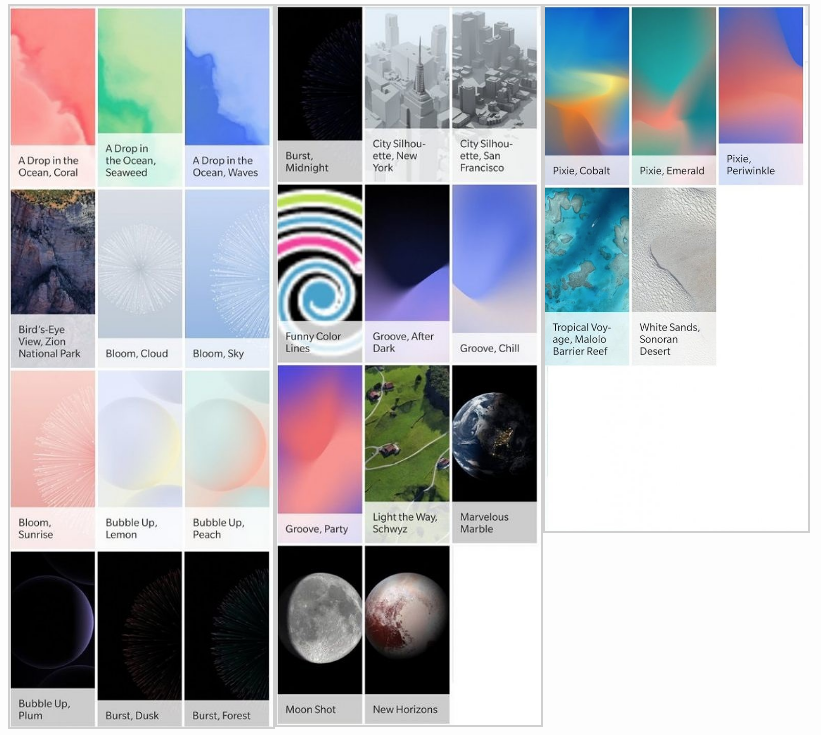
Task: Choose the Funny Color Lines wallpaper
Action: pyautogui.click(x=320, y=274)
